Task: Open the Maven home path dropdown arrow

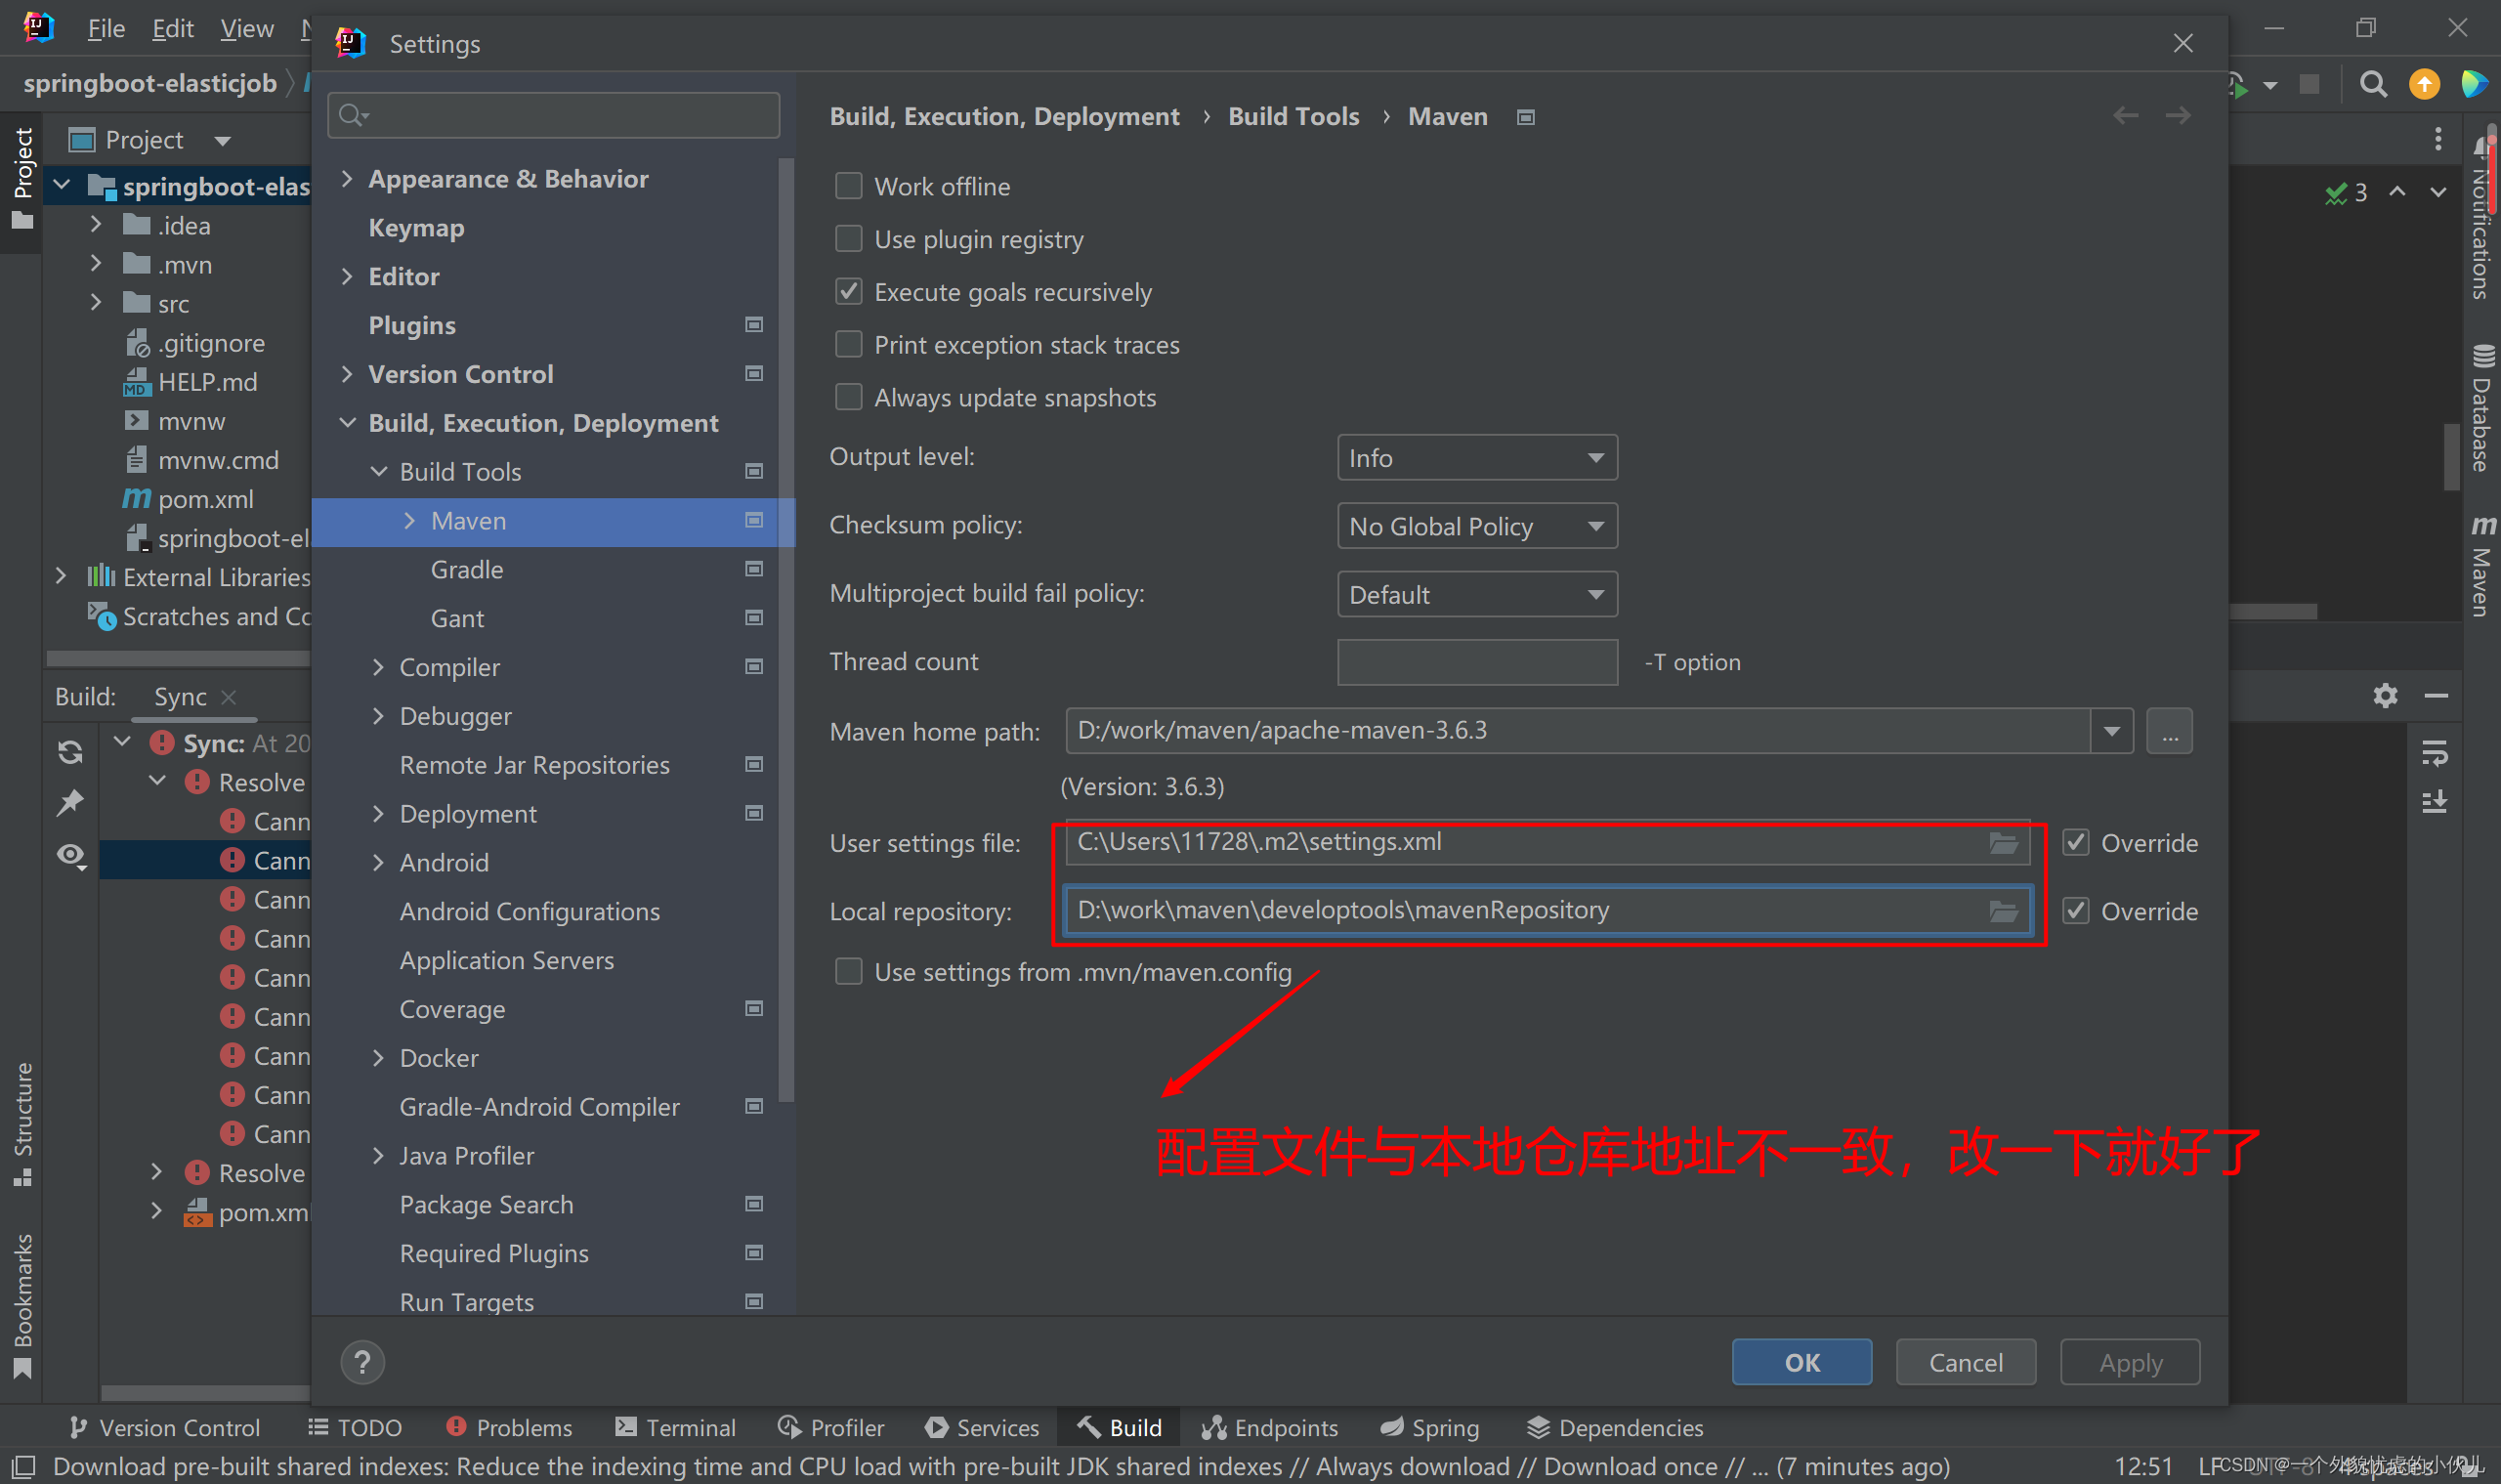Action: [x=2110, y=730]
